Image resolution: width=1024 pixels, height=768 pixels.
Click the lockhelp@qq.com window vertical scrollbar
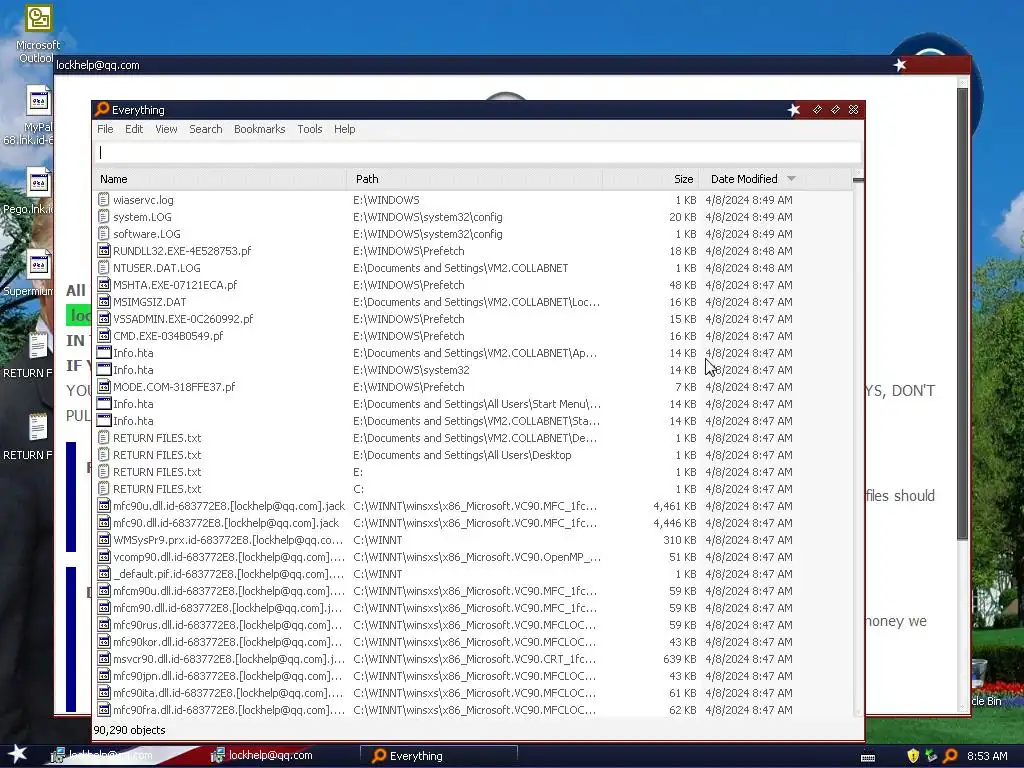(963, 392)
